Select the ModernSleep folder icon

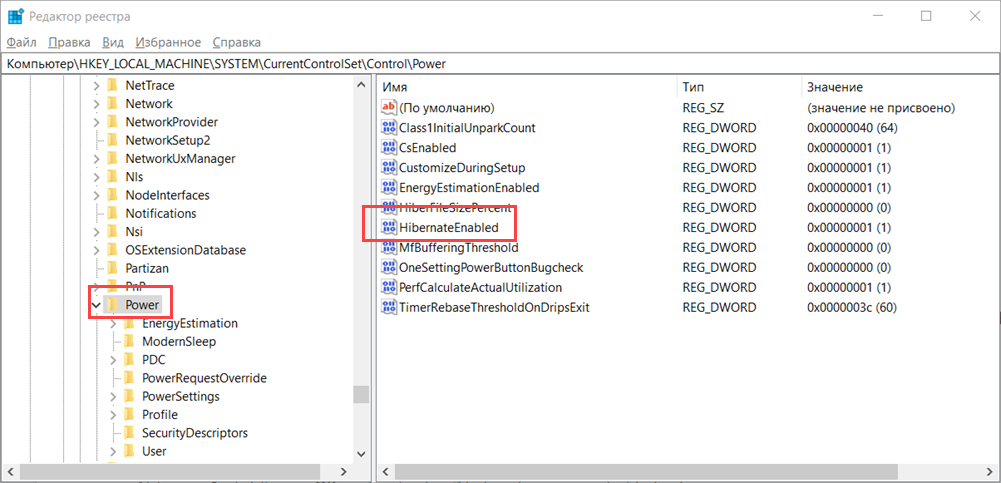(130, 341)
